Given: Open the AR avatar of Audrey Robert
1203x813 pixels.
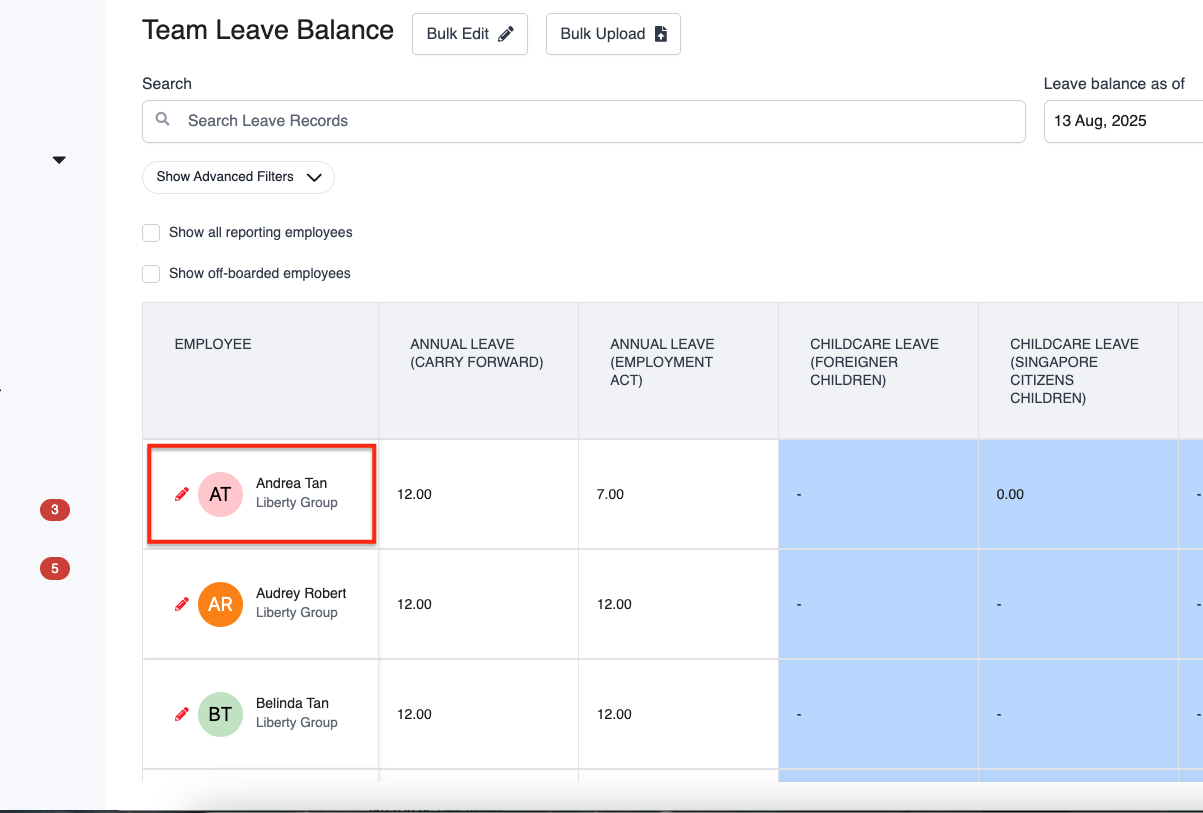Looking at the screenshot, I should [220, 604].
